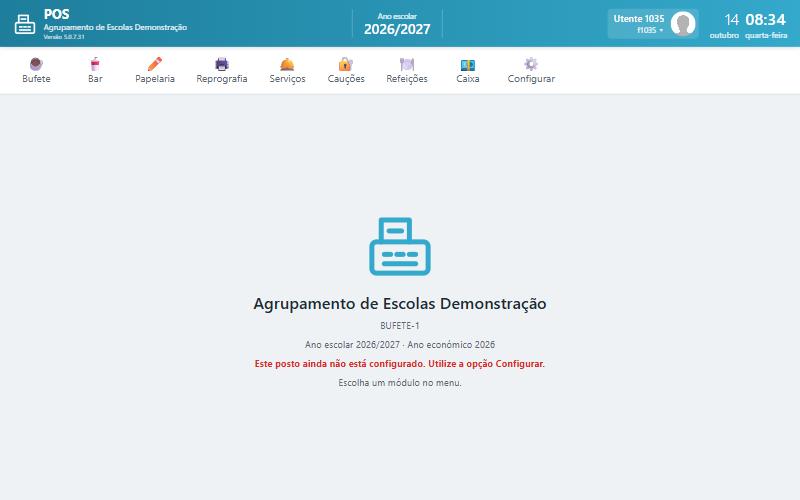Screen dimensions: 800x500
Task: Click the Refeições menu label
Action: [407, 79]
